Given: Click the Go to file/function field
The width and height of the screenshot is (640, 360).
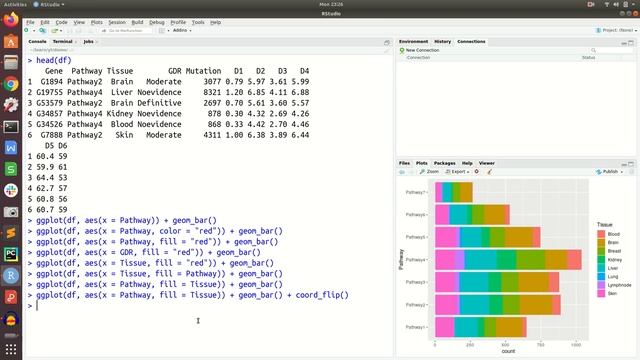Looking at the screenshot, I should tap(126, 31).
